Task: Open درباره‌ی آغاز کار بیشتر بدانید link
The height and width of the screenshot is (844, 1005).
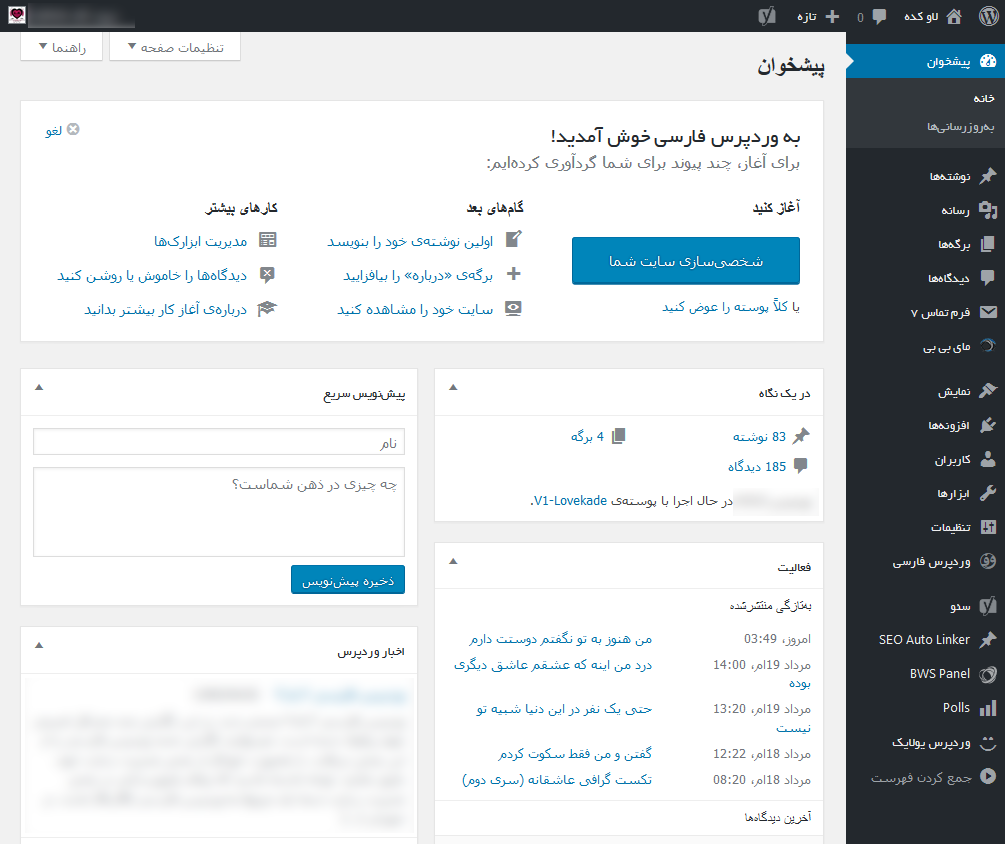Action: pos(165,310)
